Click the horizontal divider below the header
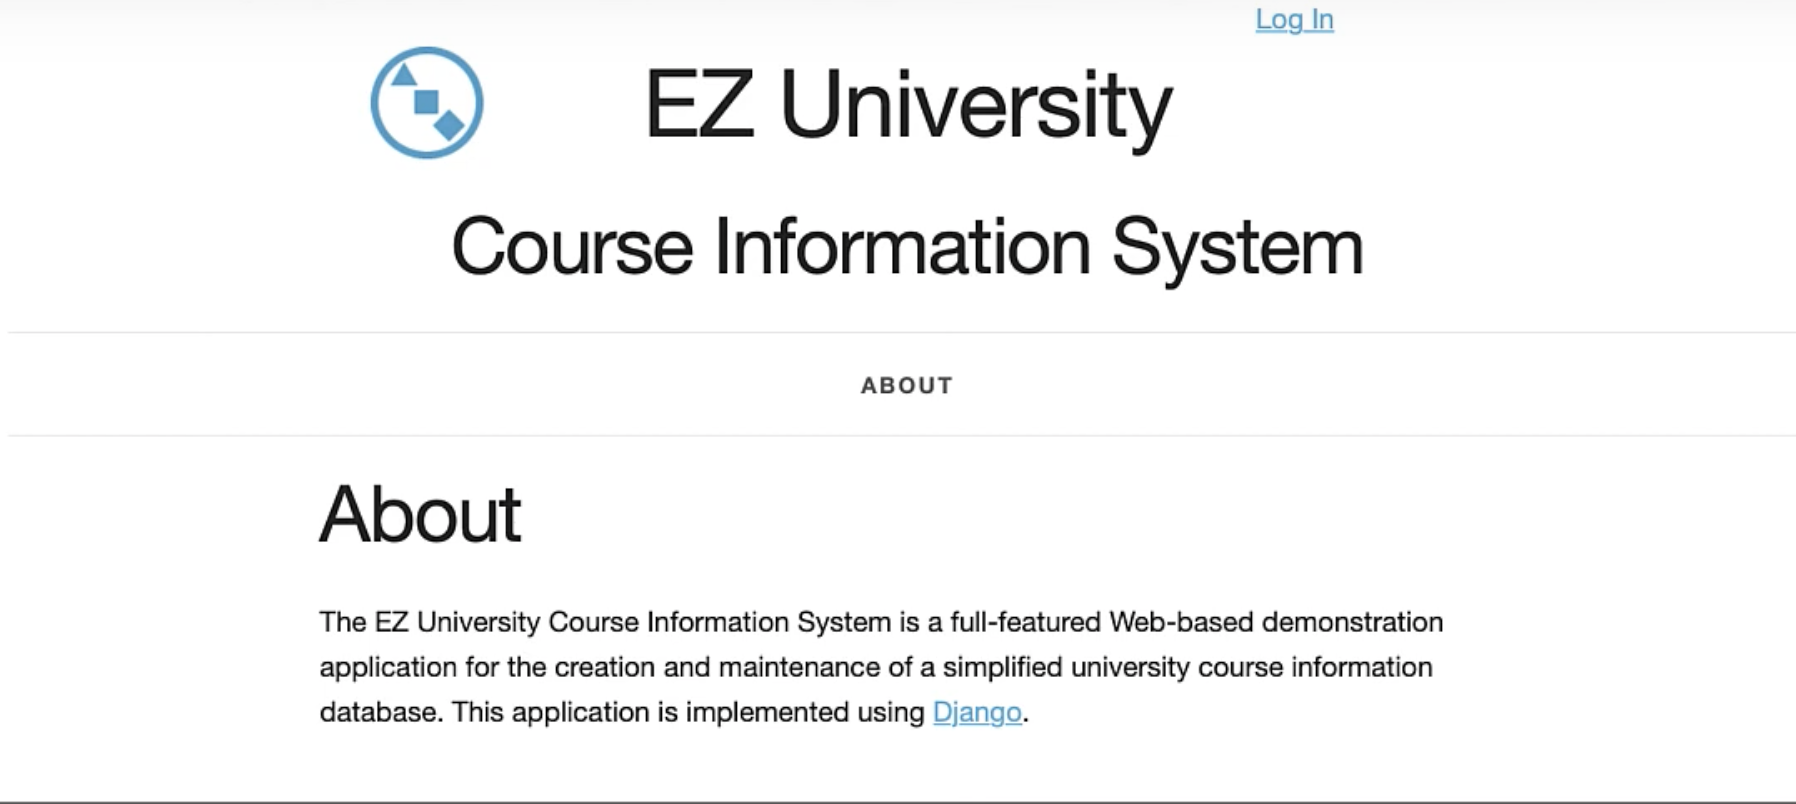Screen dimensions: 1796x804 click(898, 330)
